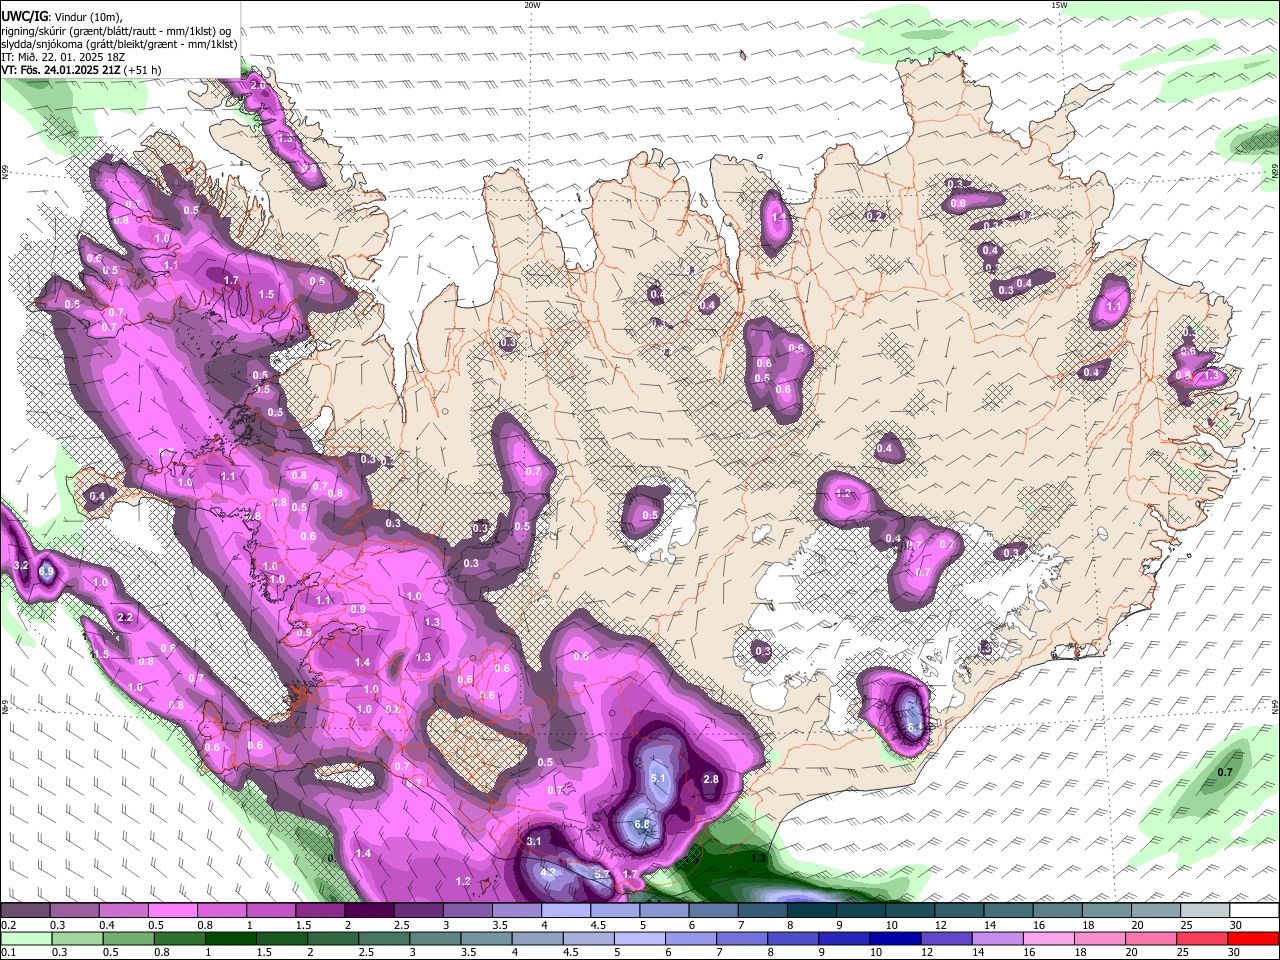Click the "2.2" precipitation value on the map
Screen dimensions: 1280x960
pyautogui.click(x=125, y=618)
